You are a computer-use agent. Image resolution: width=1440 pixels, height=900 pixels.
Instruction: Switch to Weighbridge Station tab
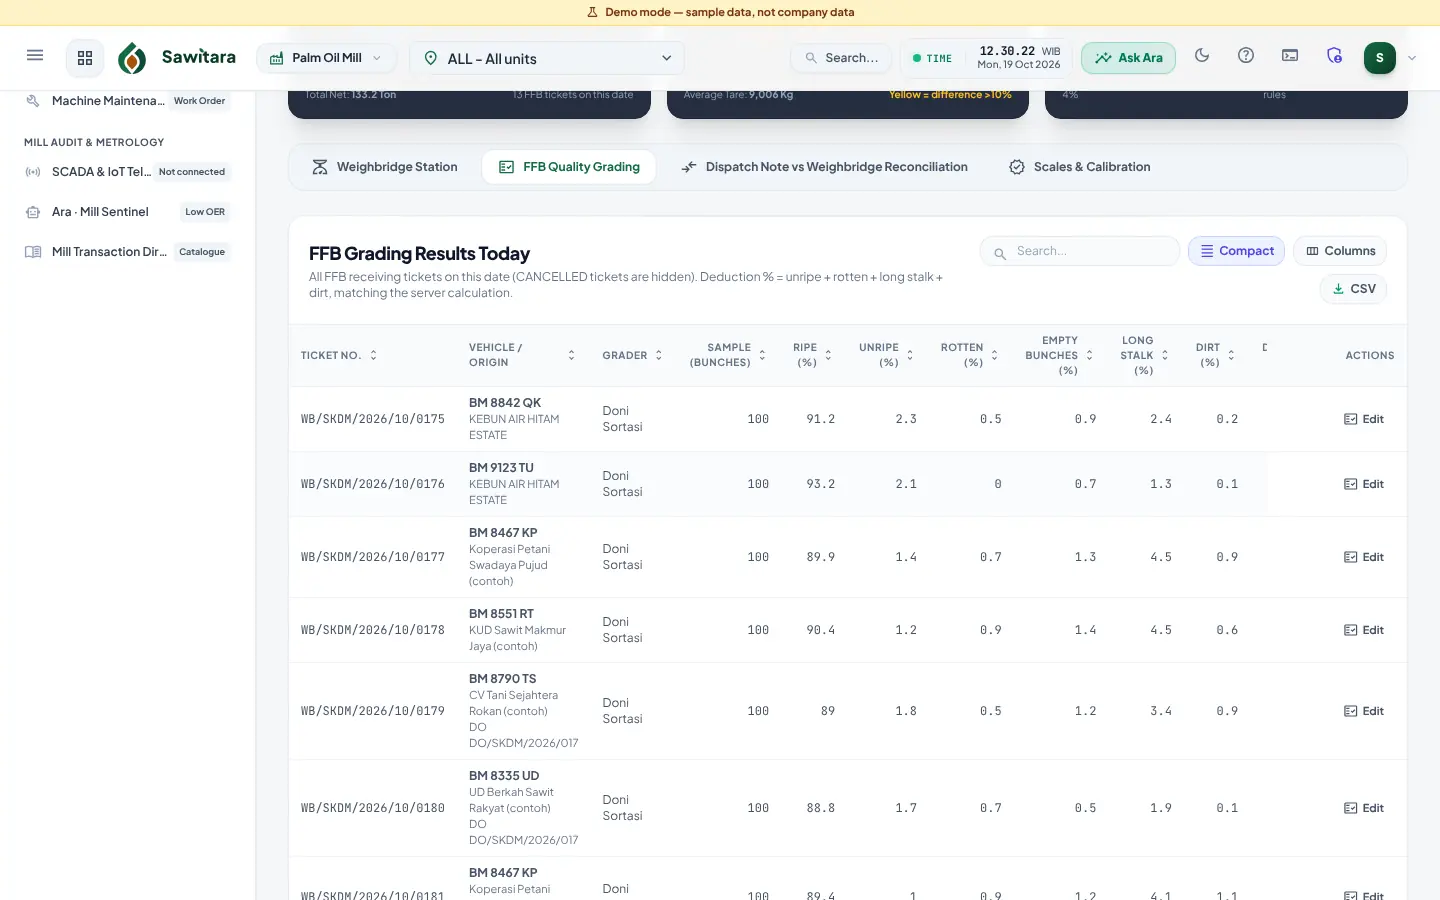(385, 167)
